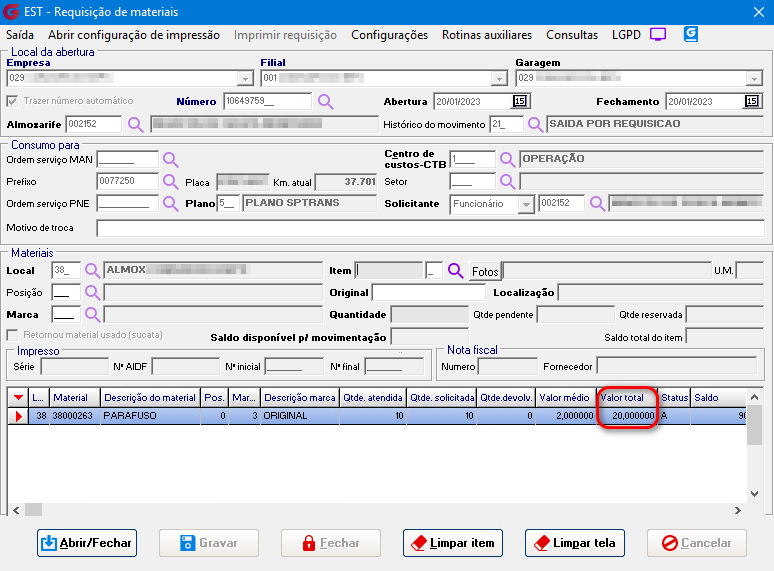Image resolution: width=774 pixels, height=571 pixels.
Task: Open Abrir configuração de impressão menu
Action: pyautogui.click(x=134, y=35)
